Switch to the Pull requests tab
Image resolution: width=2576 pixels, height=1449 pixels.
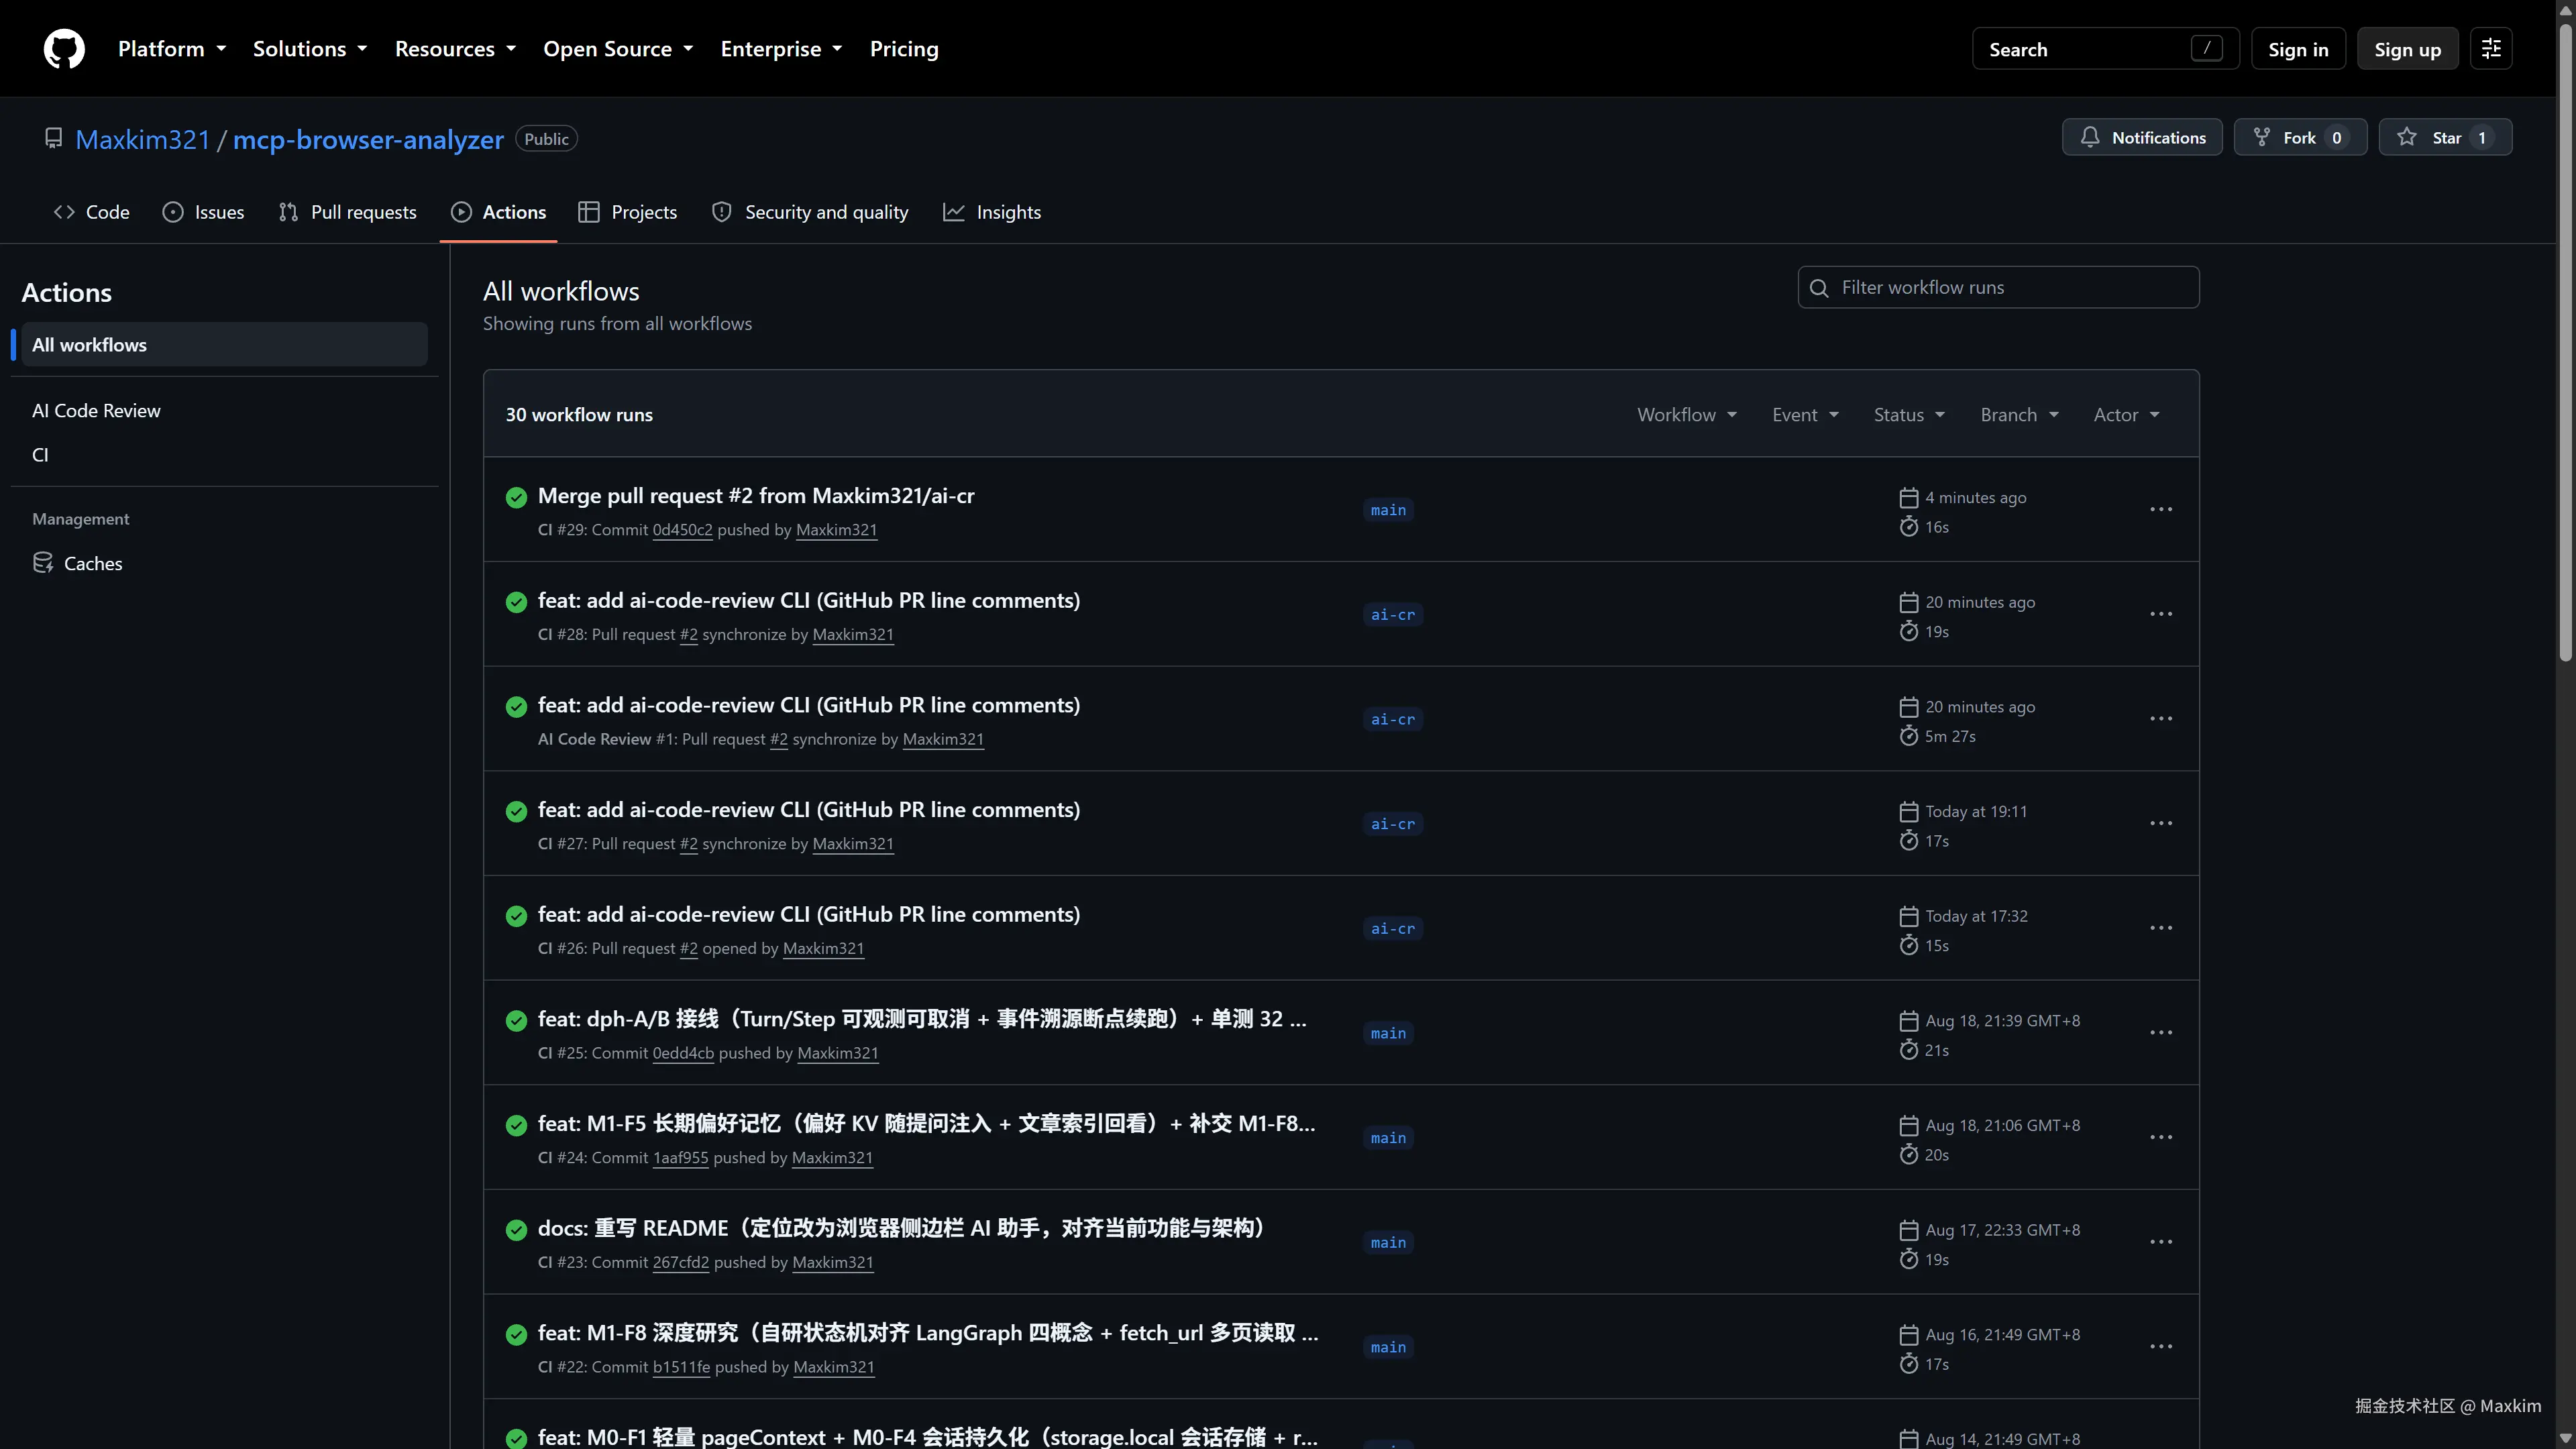tap(348, 212)
